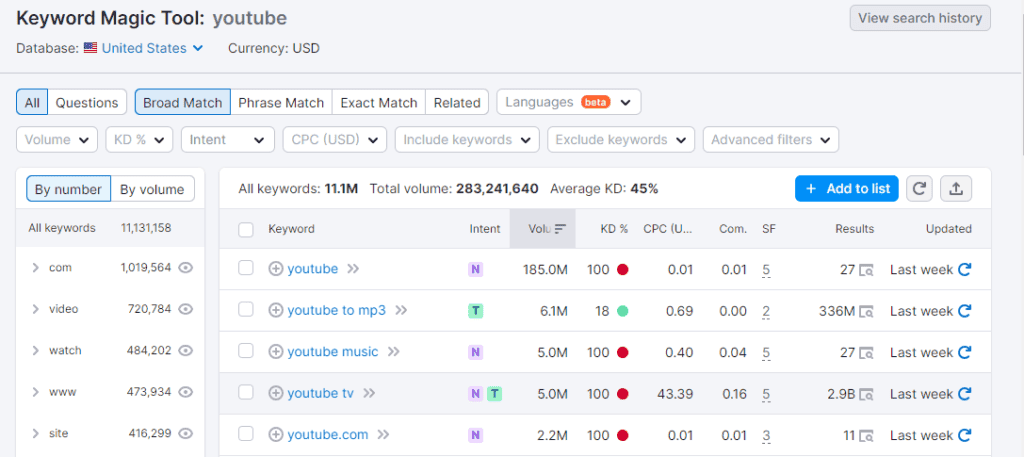Screen dimensions: 1024x457
Task: Switch to the Related tab
Action: (x=457, y=102)
